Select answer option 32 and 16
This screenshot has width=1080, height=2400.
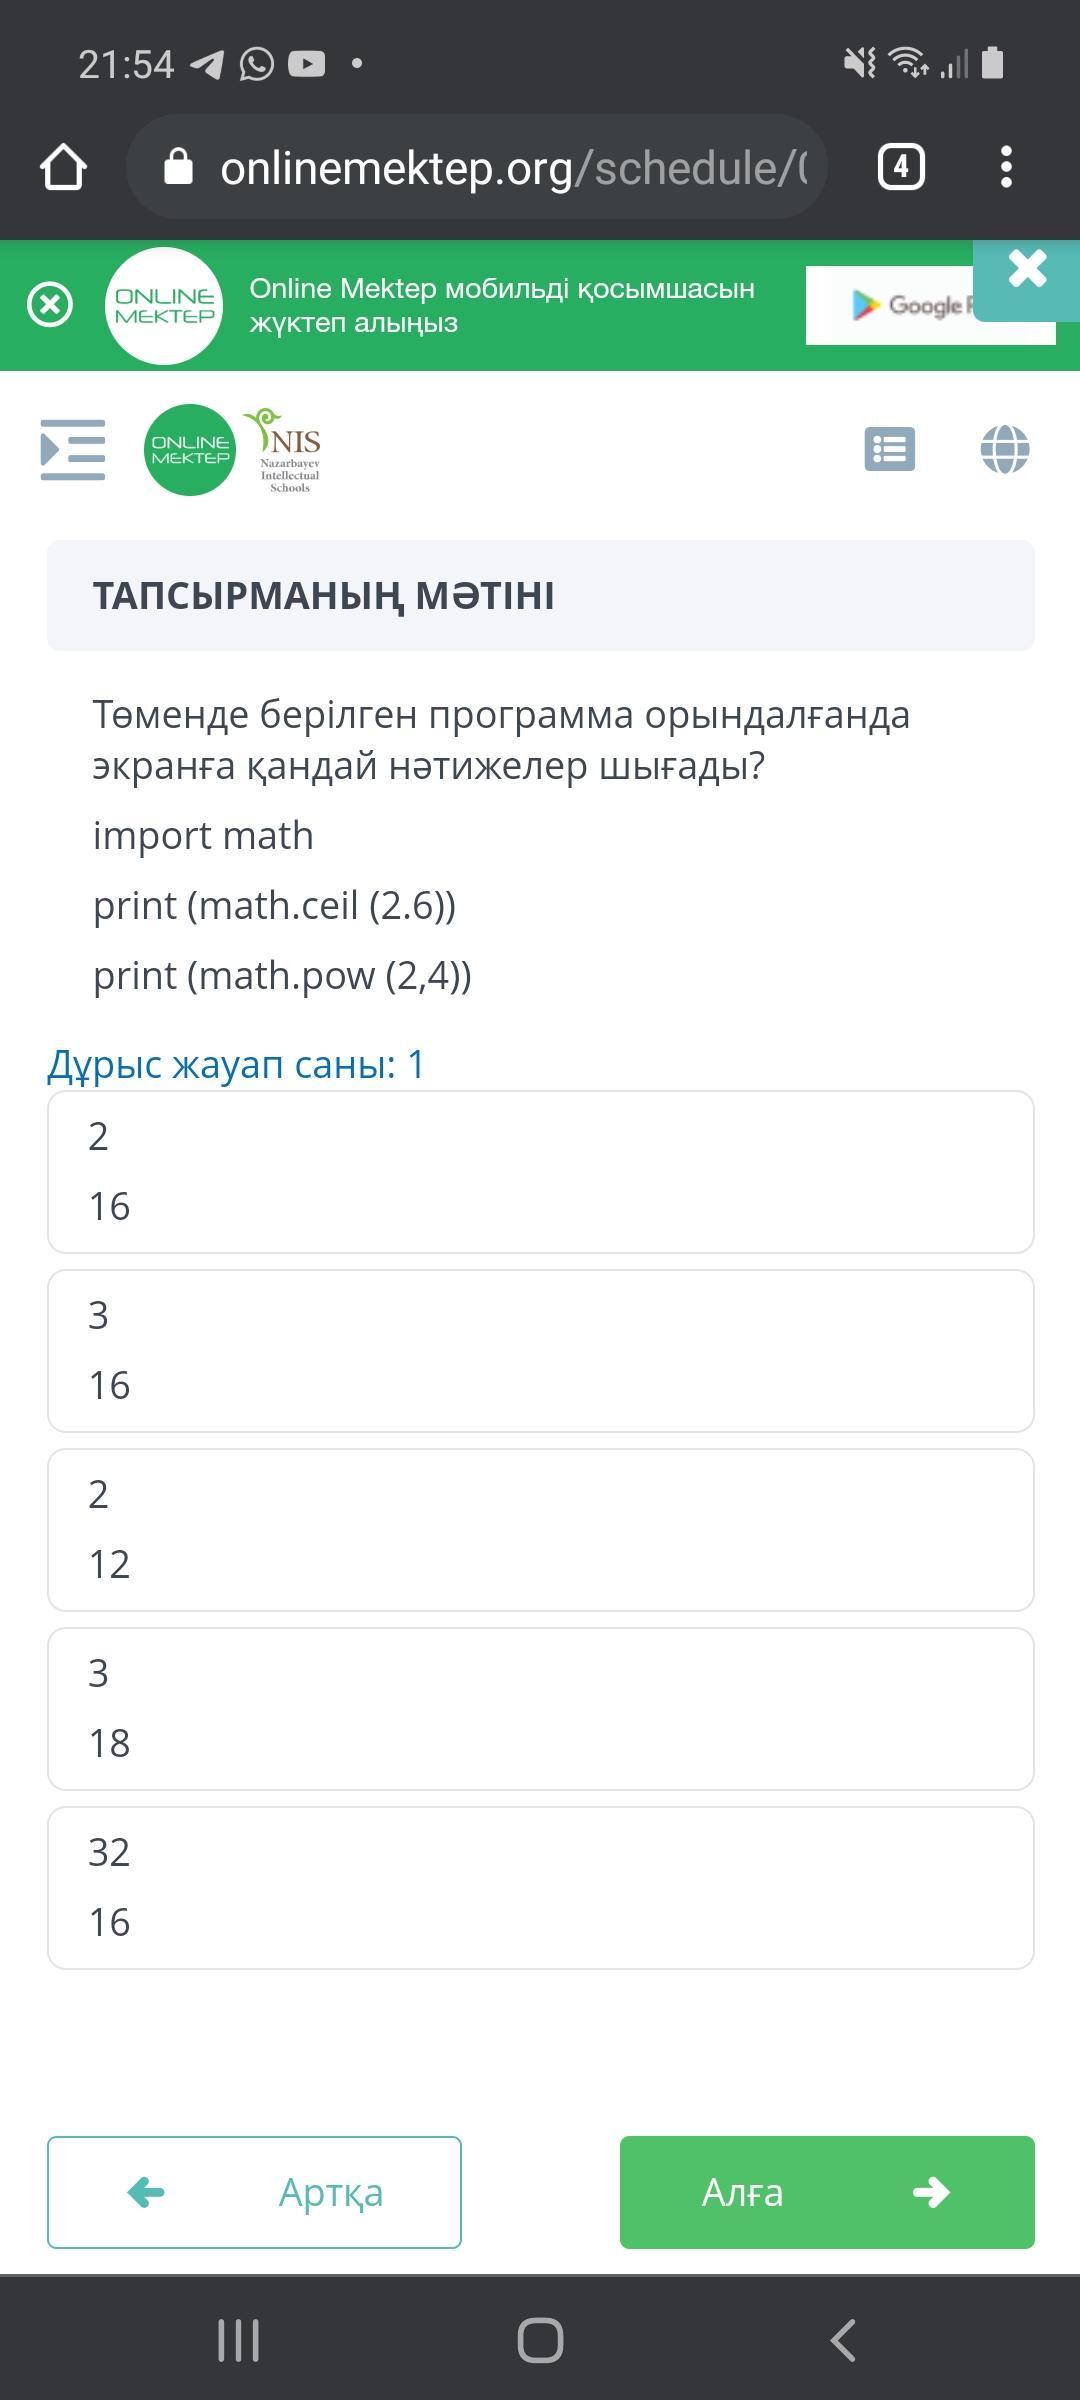(x=540, y=1888)
